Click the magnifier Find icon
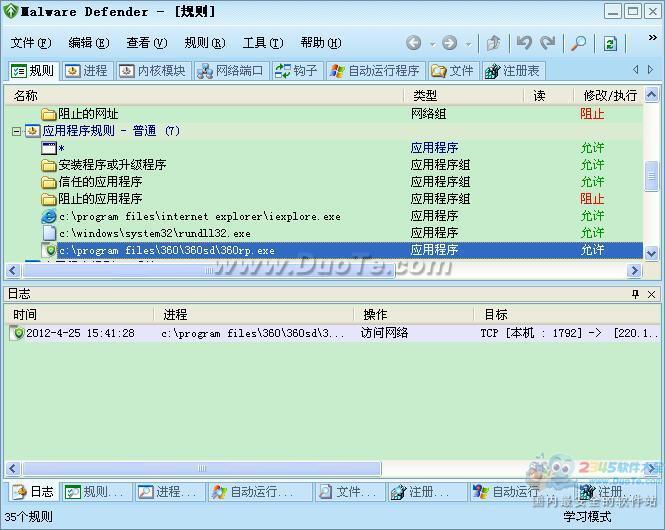665x530 pixels. pyautogui.click(x=578, y=43)
